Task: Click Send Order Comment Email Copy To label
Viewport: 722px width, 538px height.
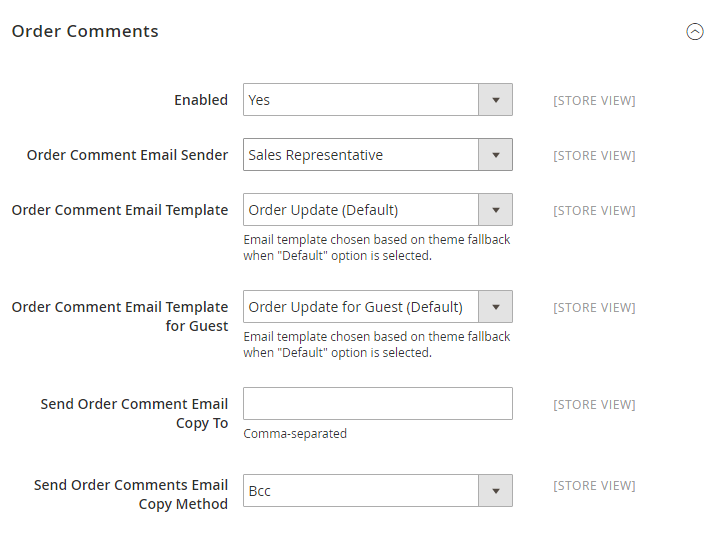Action: point(134,414)
